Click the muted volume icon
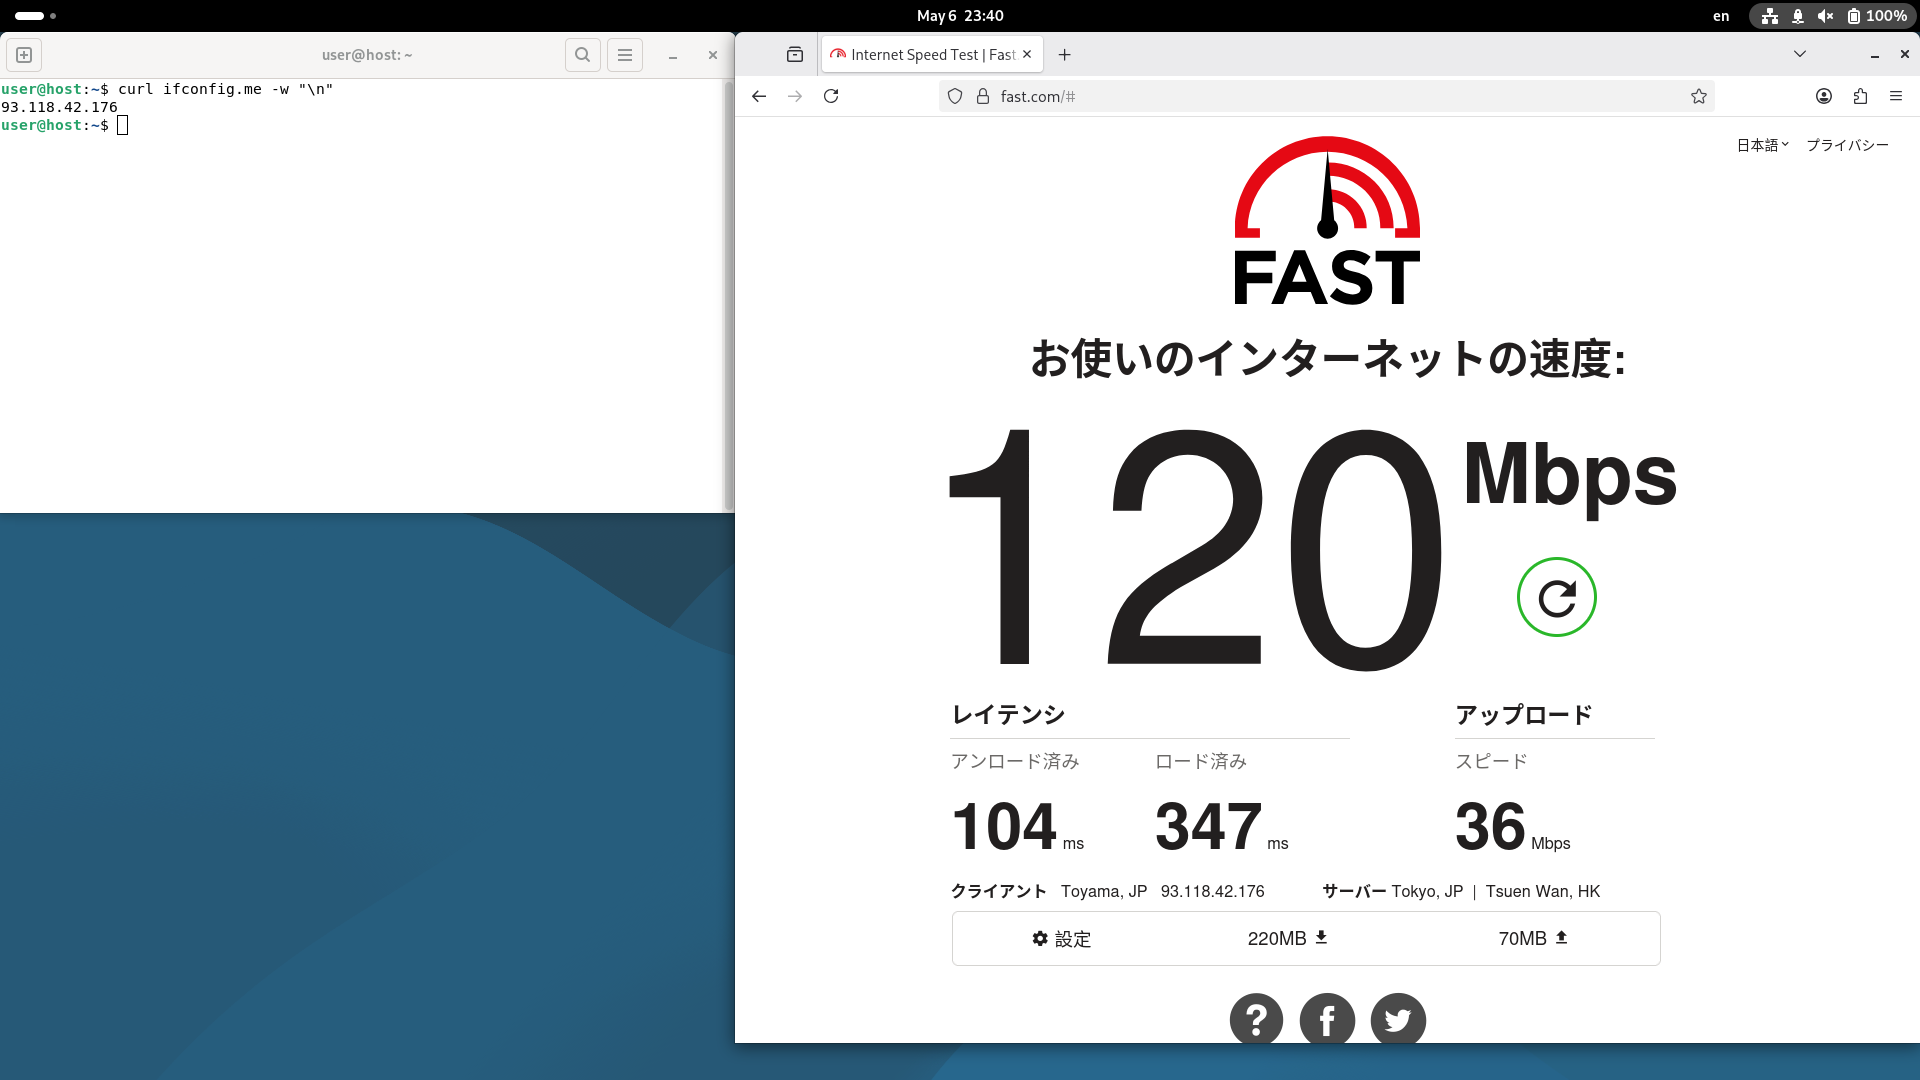 (x=1826, y=16)
